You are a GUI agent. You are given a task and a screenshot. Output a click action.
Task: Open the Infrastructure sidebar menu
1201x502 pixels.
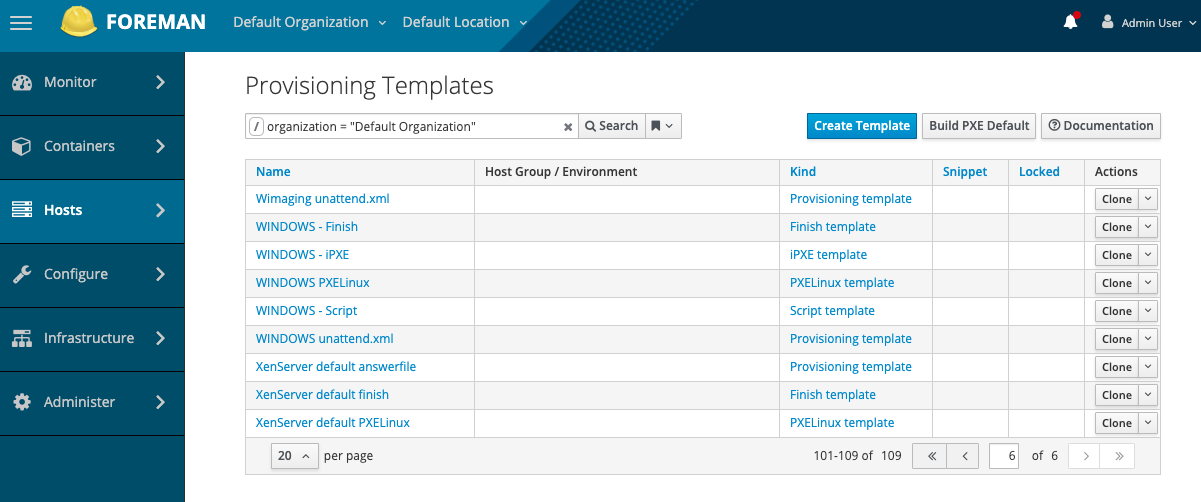click(92, 338)
